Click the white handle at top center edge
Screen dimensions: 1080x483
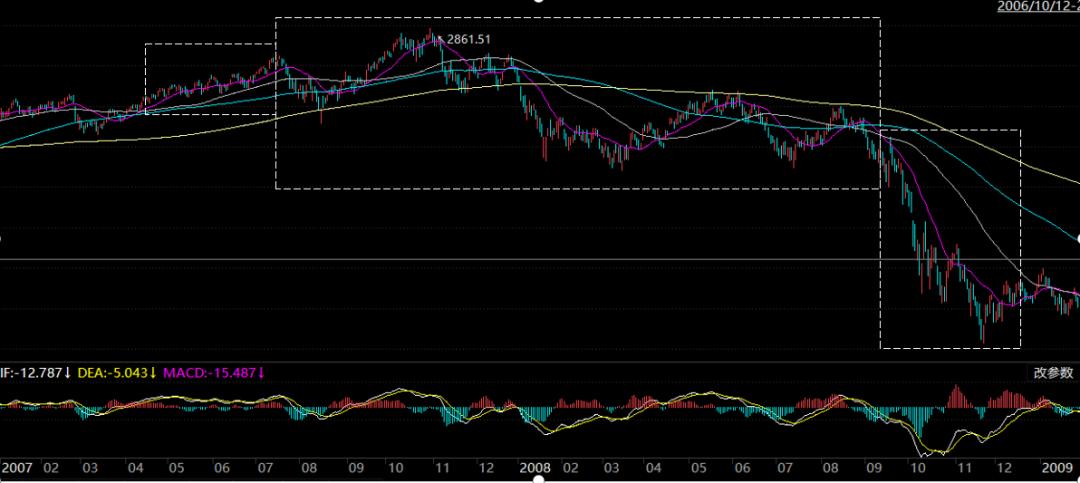[x=540, y=2]
